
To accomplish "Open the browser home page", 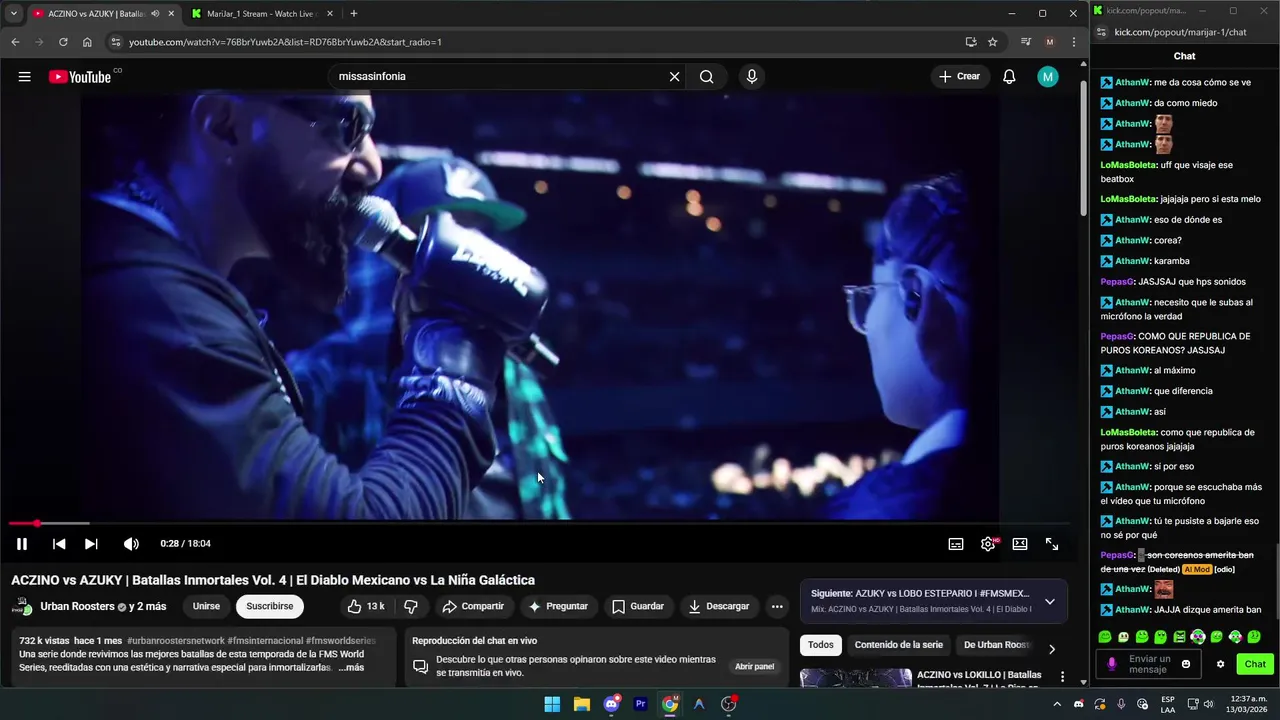I will (x=87, y=42).
